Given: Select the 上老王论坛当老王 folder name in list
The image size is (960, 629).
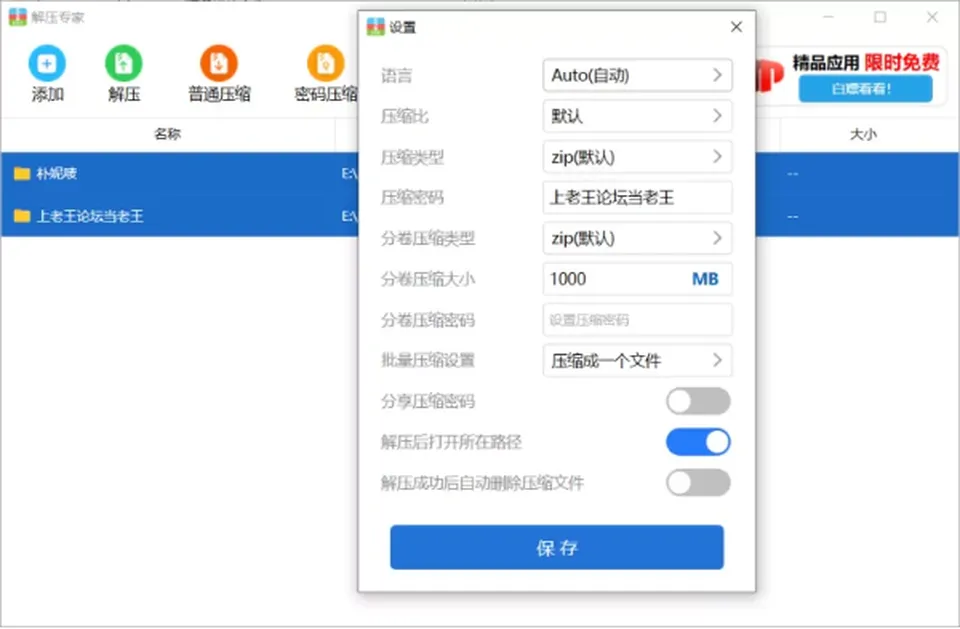Looking at the screenshot, I should tap(90, 216).
